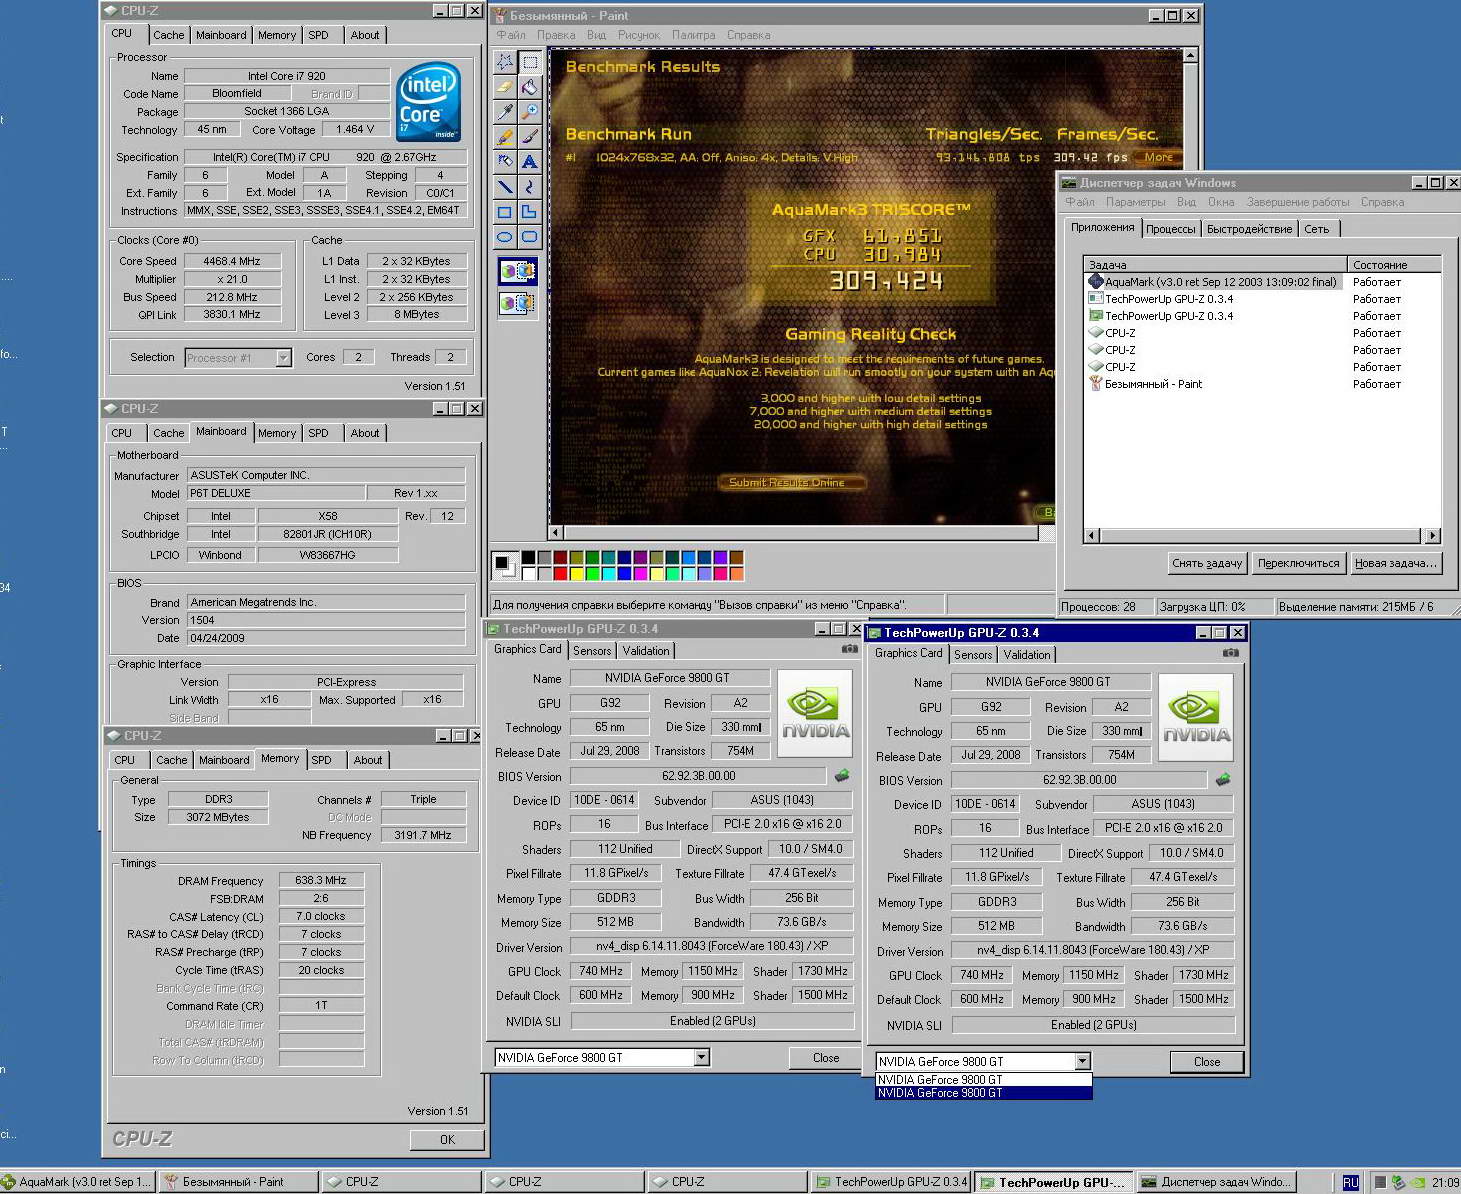This screenshot has width=1461, height=1194.
Task: Switch to Быстродействие tab in Task Manager
Action: tap(1249, 229)
